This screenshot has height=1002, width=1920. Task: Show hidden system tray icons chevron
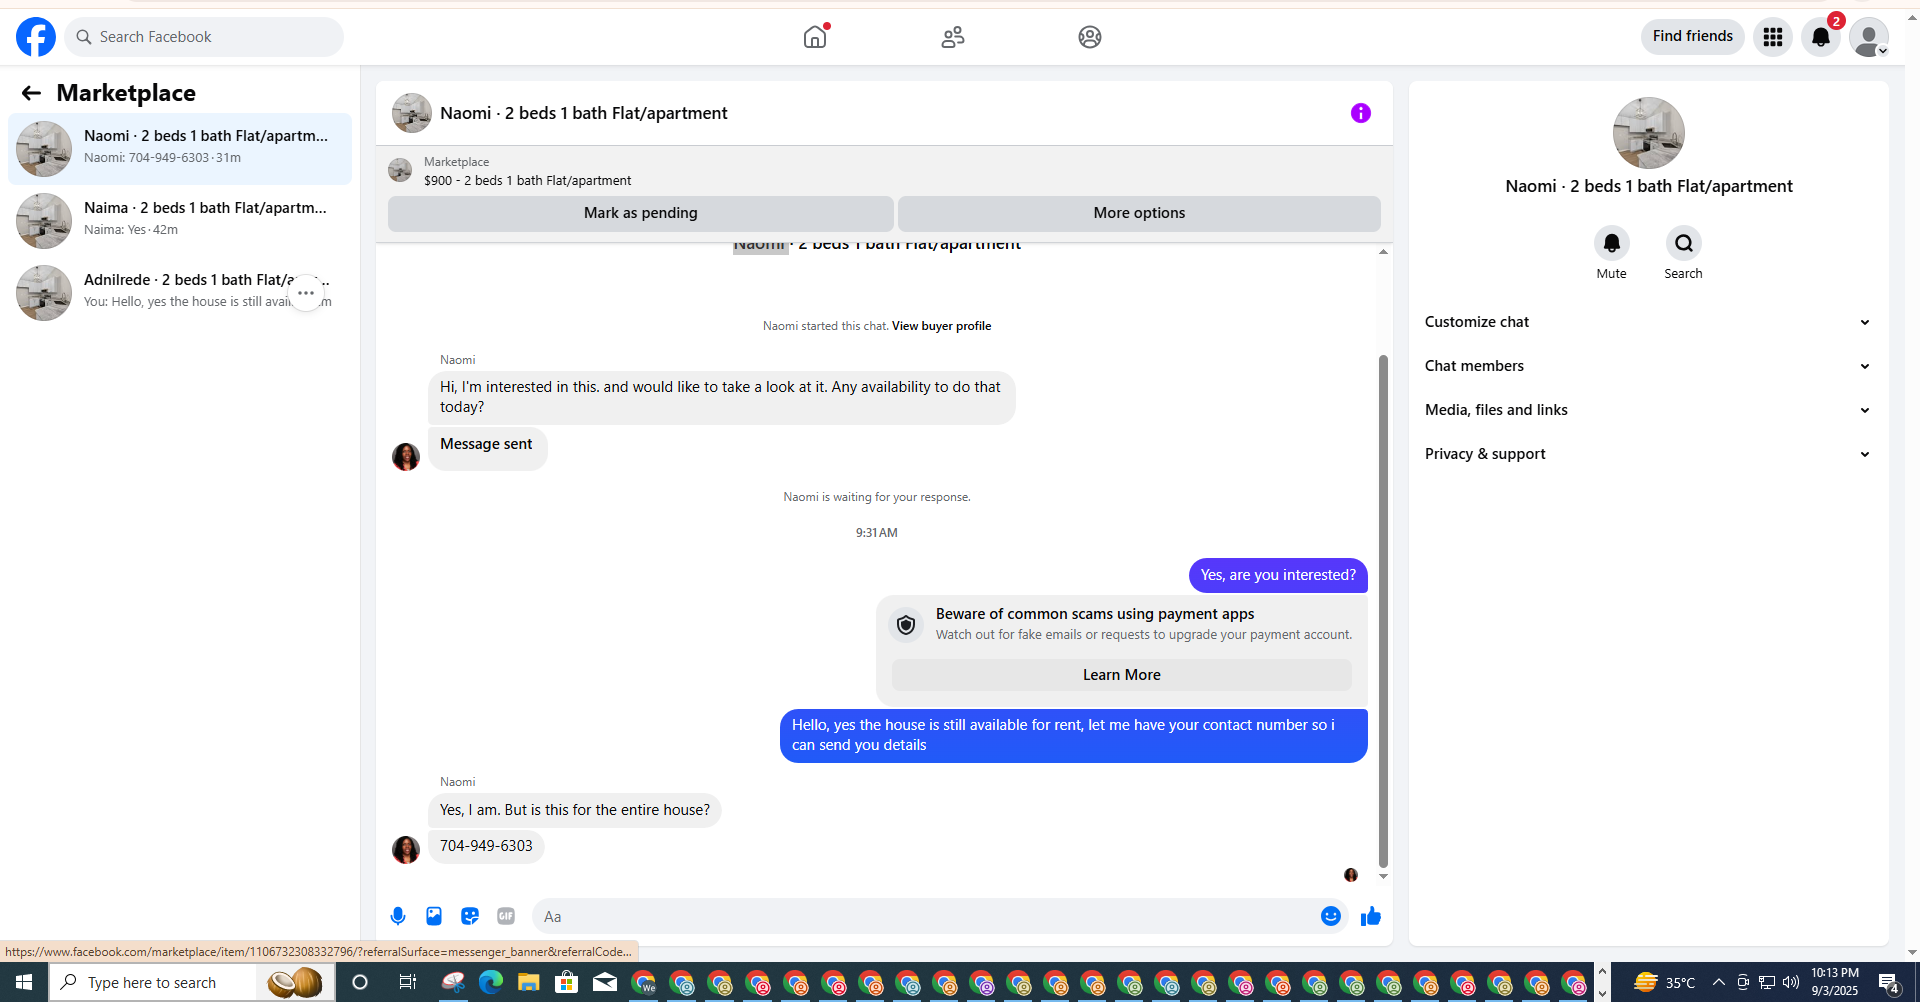[x=1718, y=982]
